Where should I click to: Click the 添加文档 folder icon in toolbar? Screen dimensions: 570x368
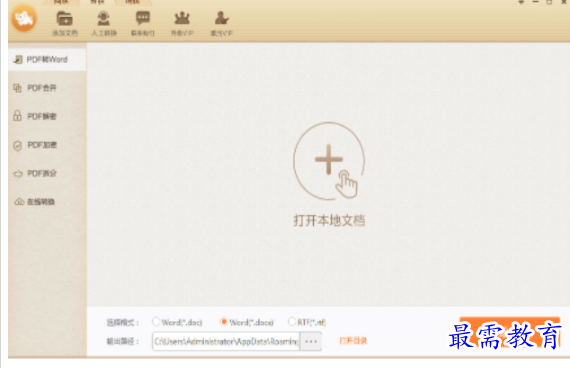64,19
